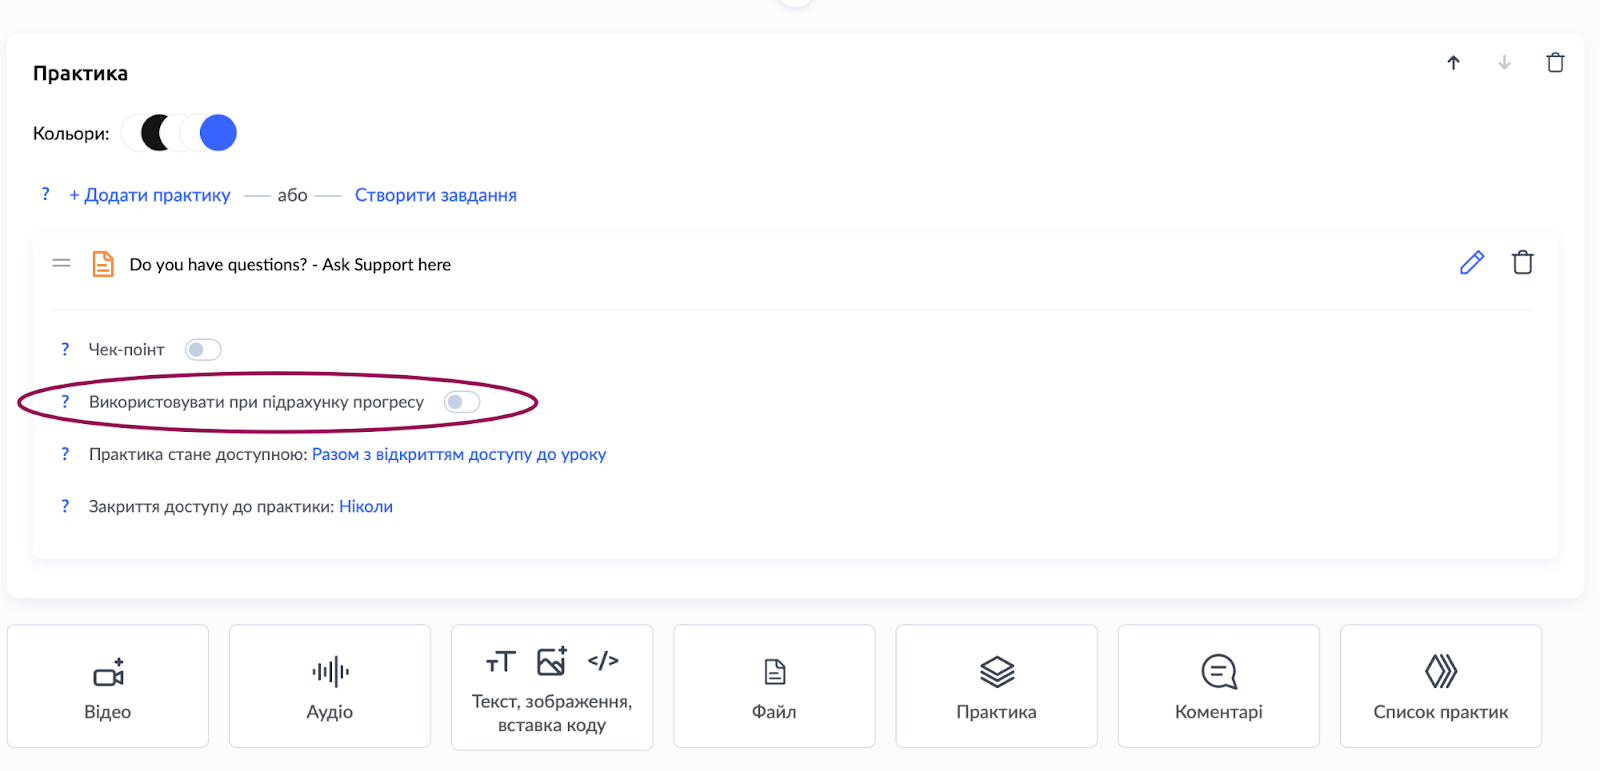Screen dimensions: 1600x771
Task: Enable the Чек-поінт toggle
Action: coord(203,350)
